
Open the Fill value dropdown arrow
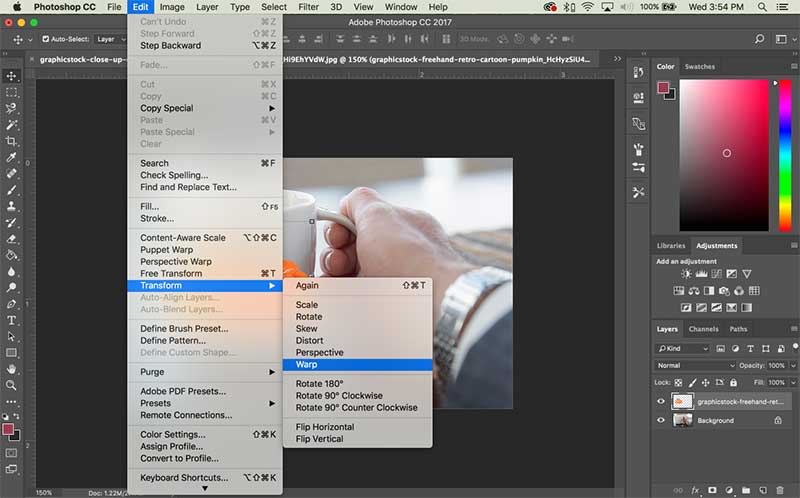point(793,382)
